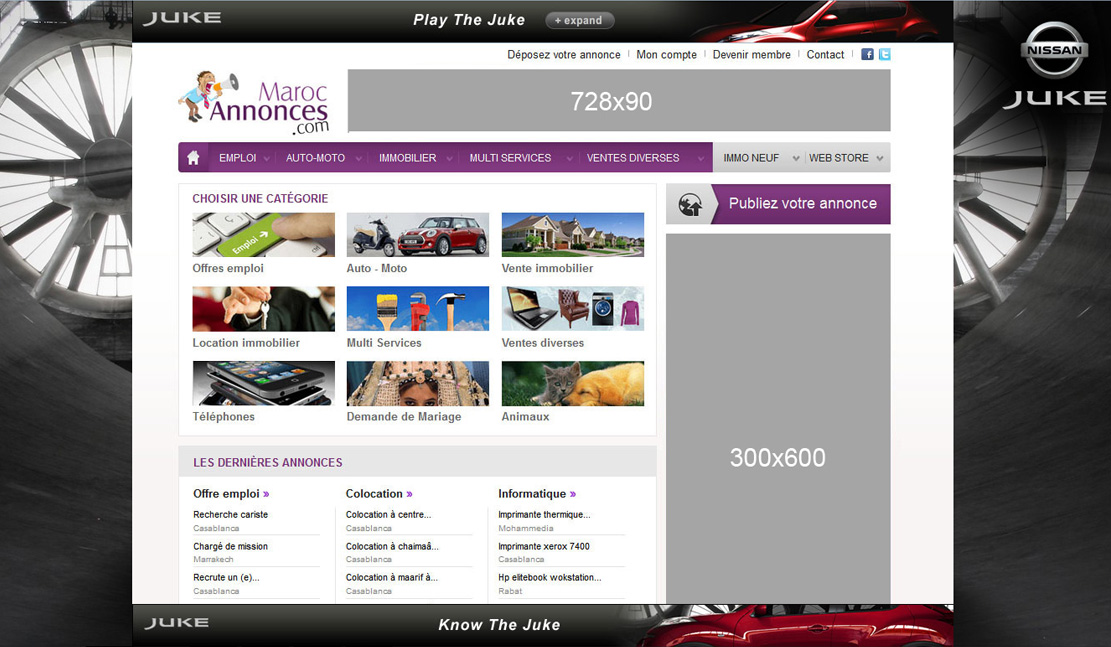
Task: Click the Nissan logo emblem
Action: pos(1053,50)
